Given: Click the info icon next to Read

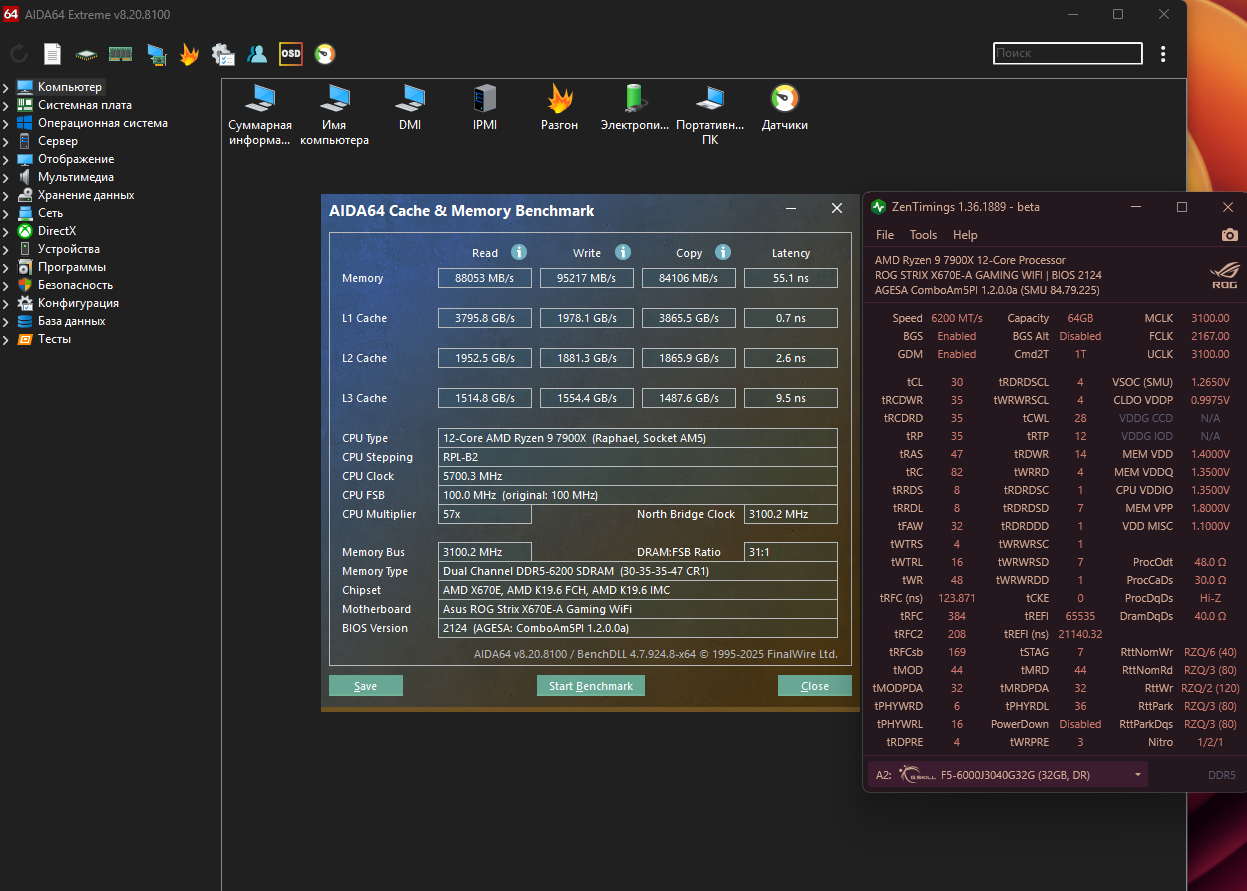Looking at the screenshot, I should 519,253.
